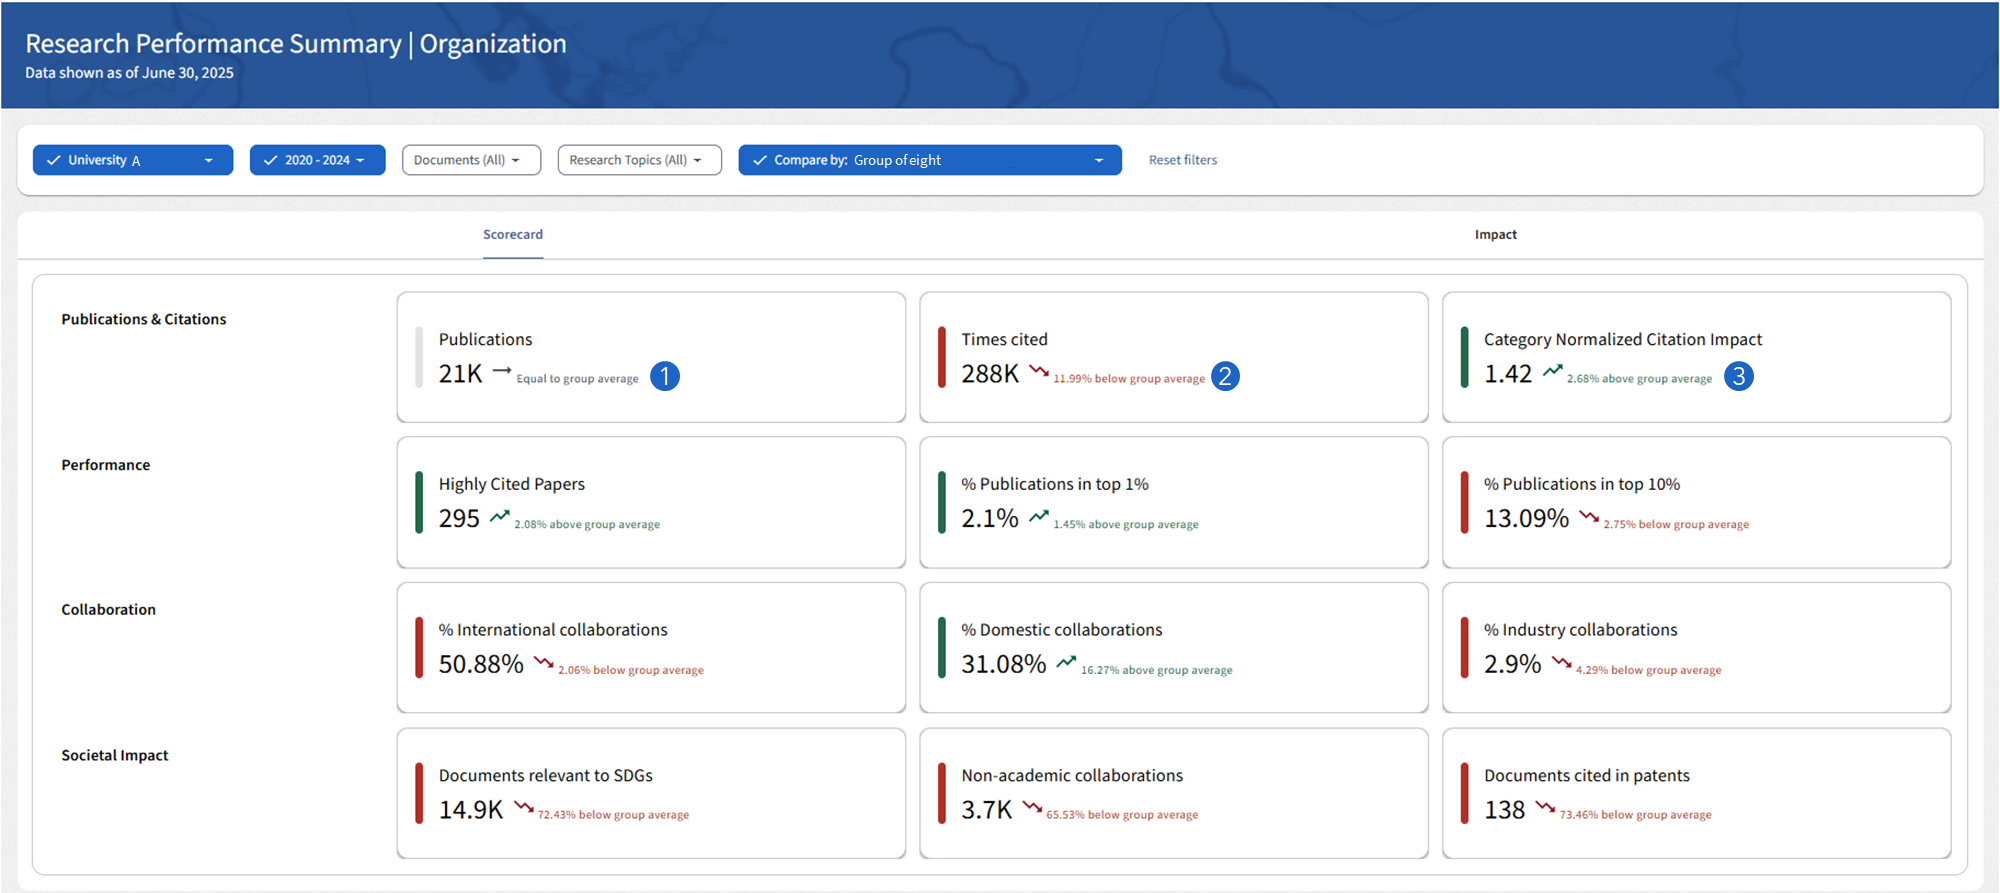The width and height of the screenshot is (2000, 893).
Task: Click the downward trend icon for Documents cited in patents
Action: [1546, 806]
